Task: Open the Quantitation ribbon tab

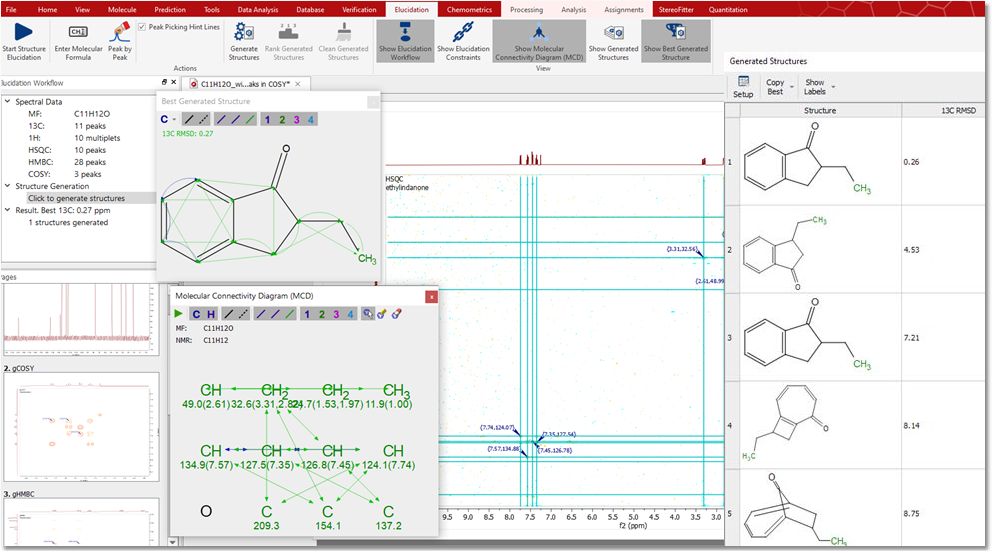Action: click(x=728, y=9)
